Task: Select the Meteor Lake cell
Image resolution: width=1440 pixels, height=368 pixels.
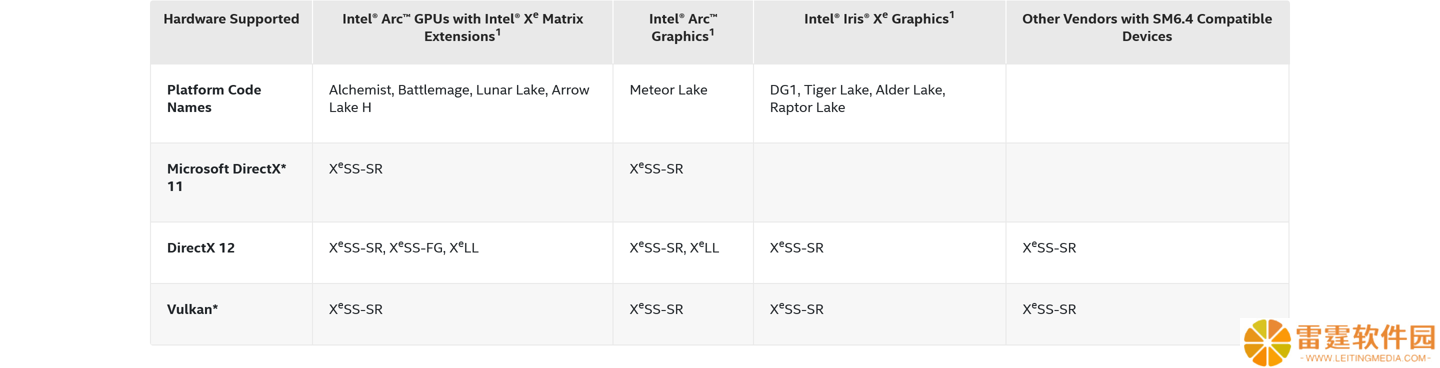Action: point(668,90)
